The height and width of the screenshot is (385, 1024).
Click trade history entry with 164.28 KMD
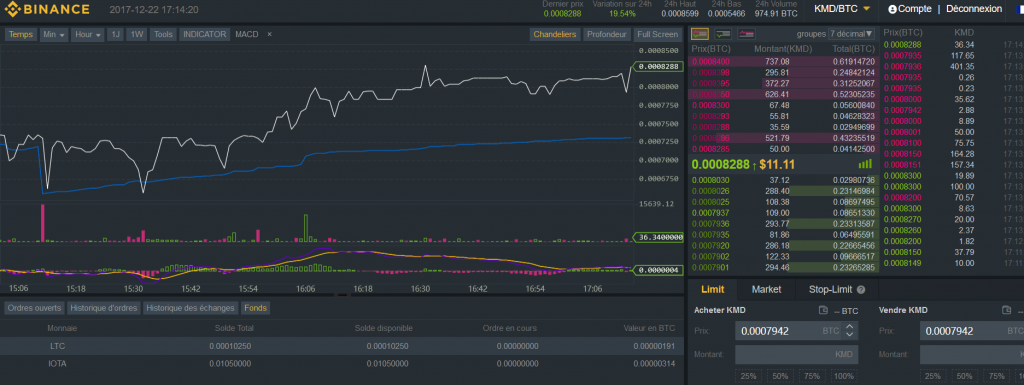pyautogui.click(x=953, y=153)
